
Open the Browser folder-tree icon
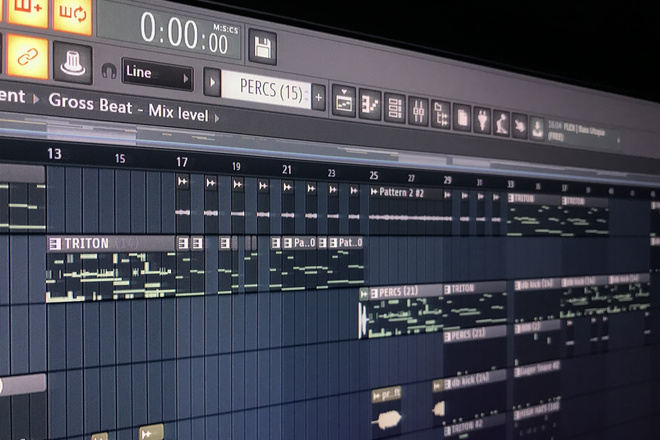[440, 115]
